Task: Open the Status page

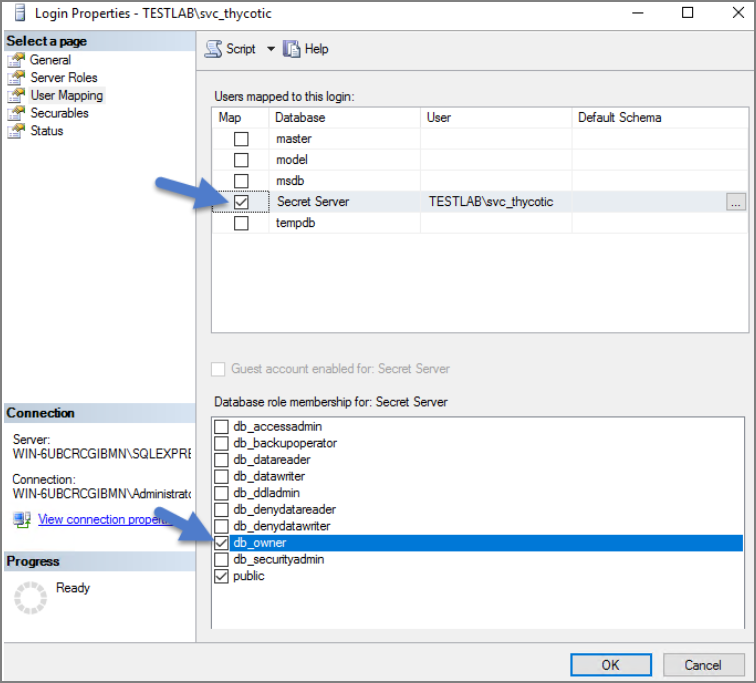Action: (47, 131)
